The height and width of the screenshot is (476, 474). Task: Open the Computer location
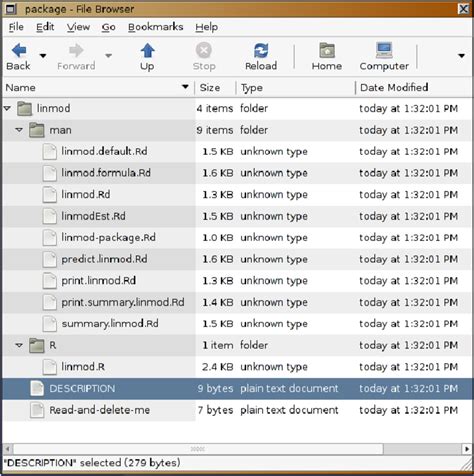pos(384,56)
